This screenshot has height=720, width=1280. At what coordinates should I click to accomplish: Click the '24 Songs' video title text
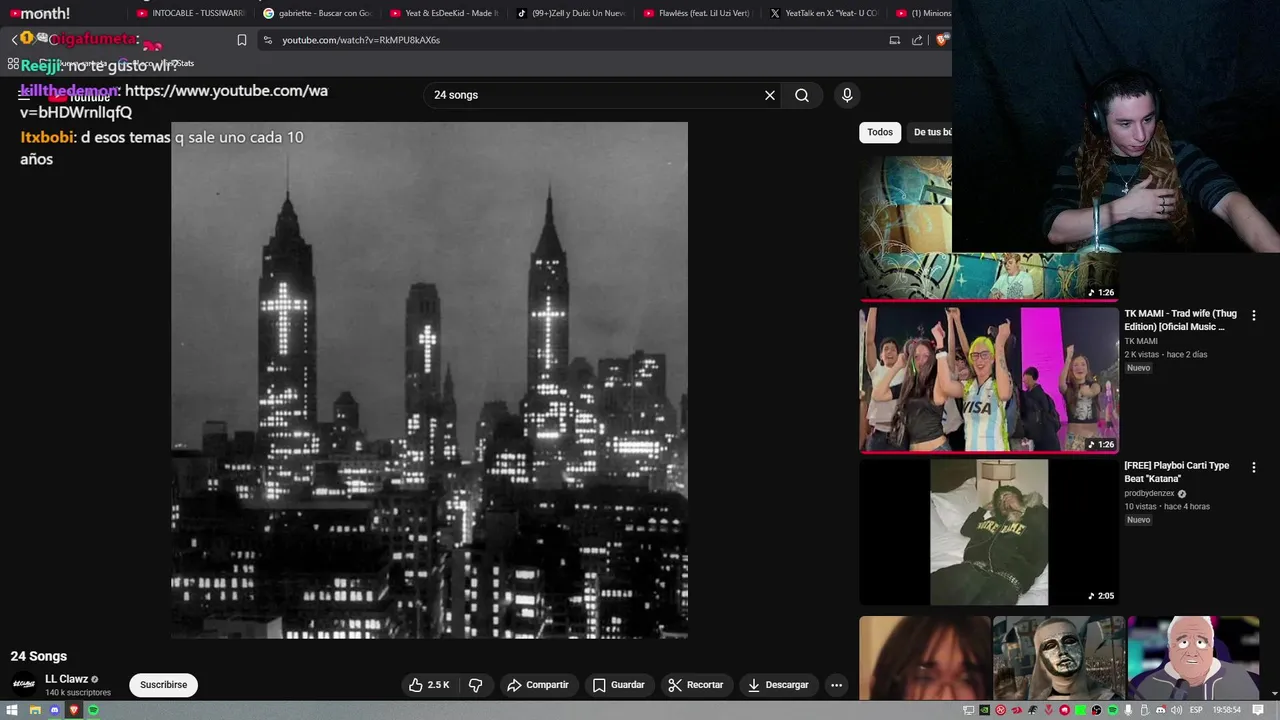tap(39, 656)
